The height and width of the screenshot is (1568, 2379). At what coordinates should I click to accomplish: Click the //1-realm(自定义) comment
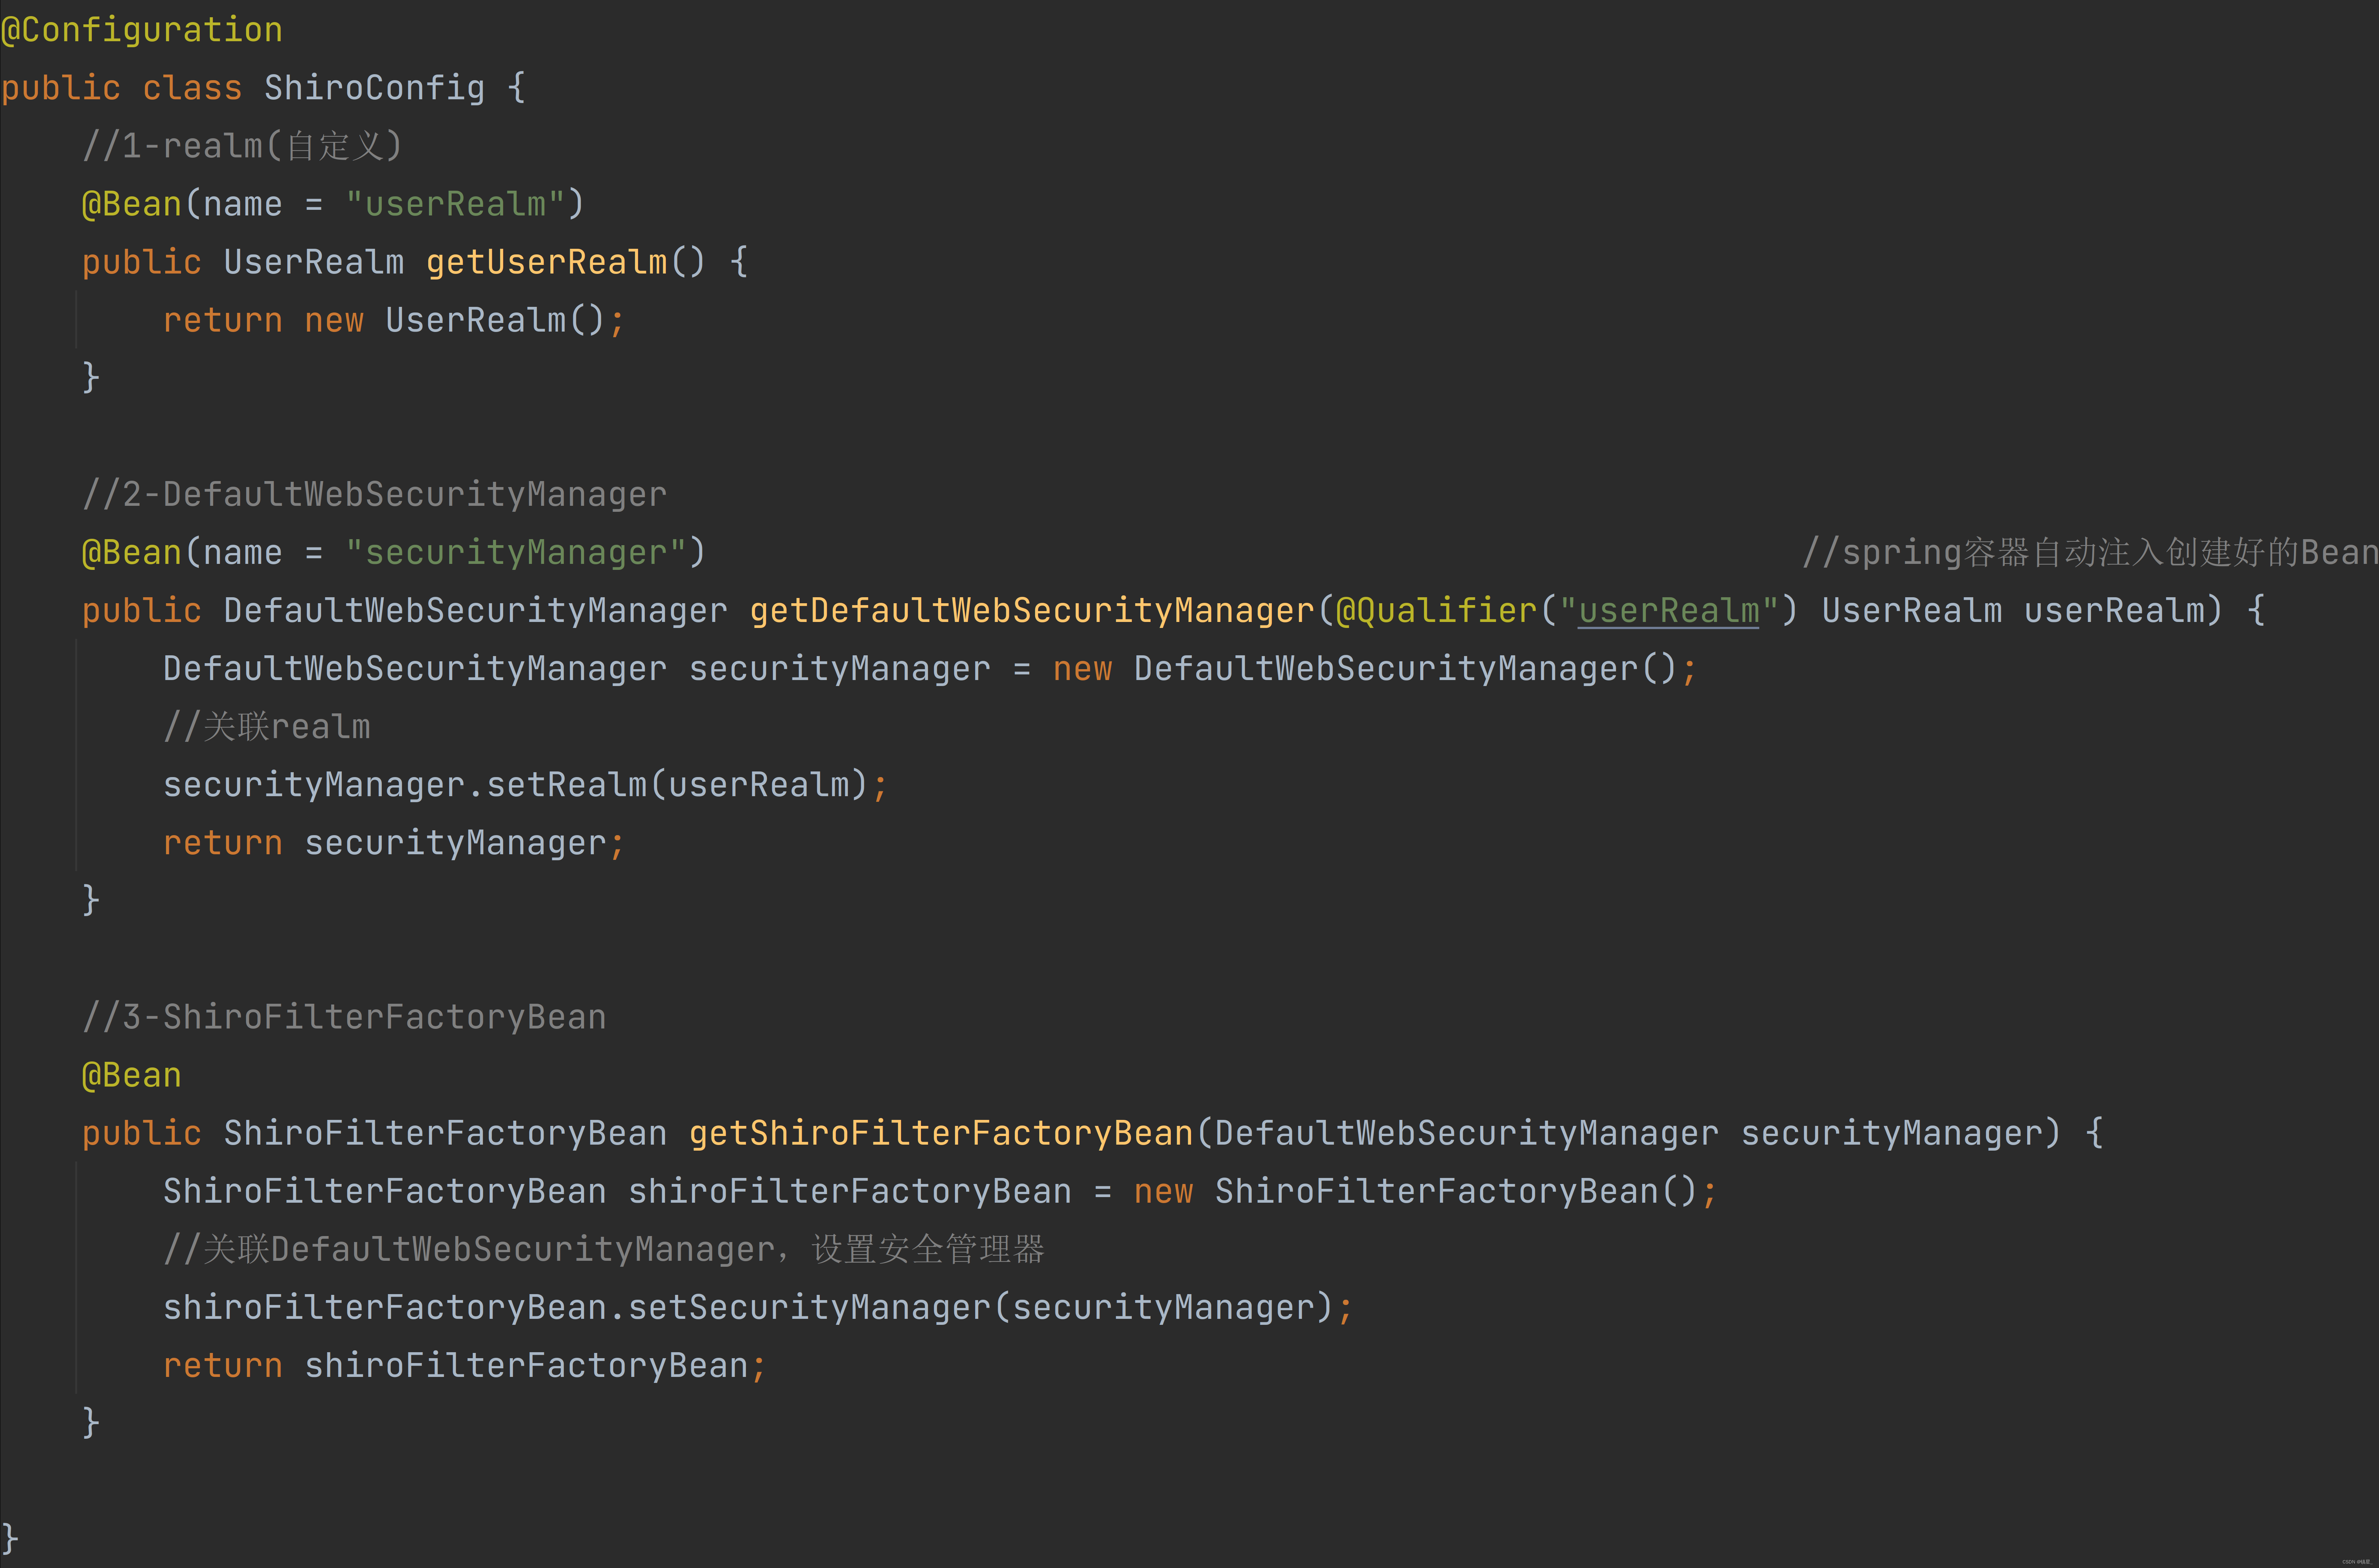242,146
